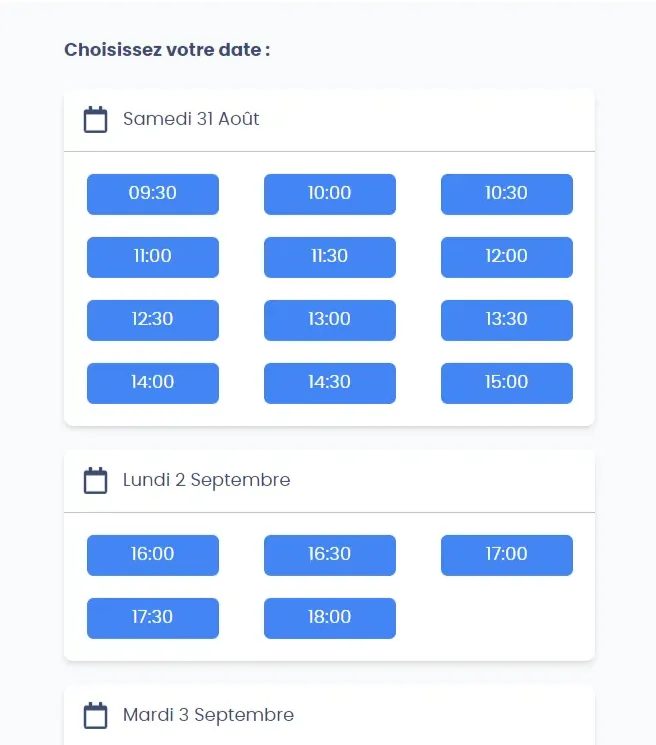
Task: Select the 17:30 time slot
Action: pos(153,618)
